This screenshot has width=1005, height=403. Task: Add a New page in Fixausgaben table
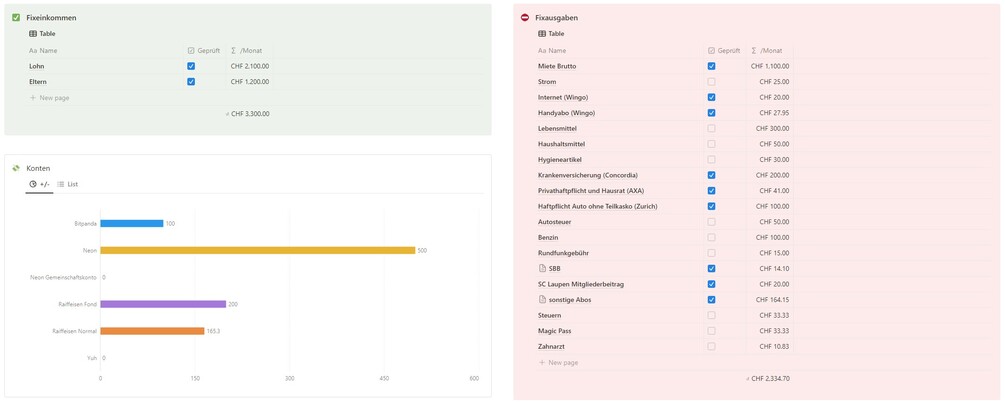[x=559, y=362]
